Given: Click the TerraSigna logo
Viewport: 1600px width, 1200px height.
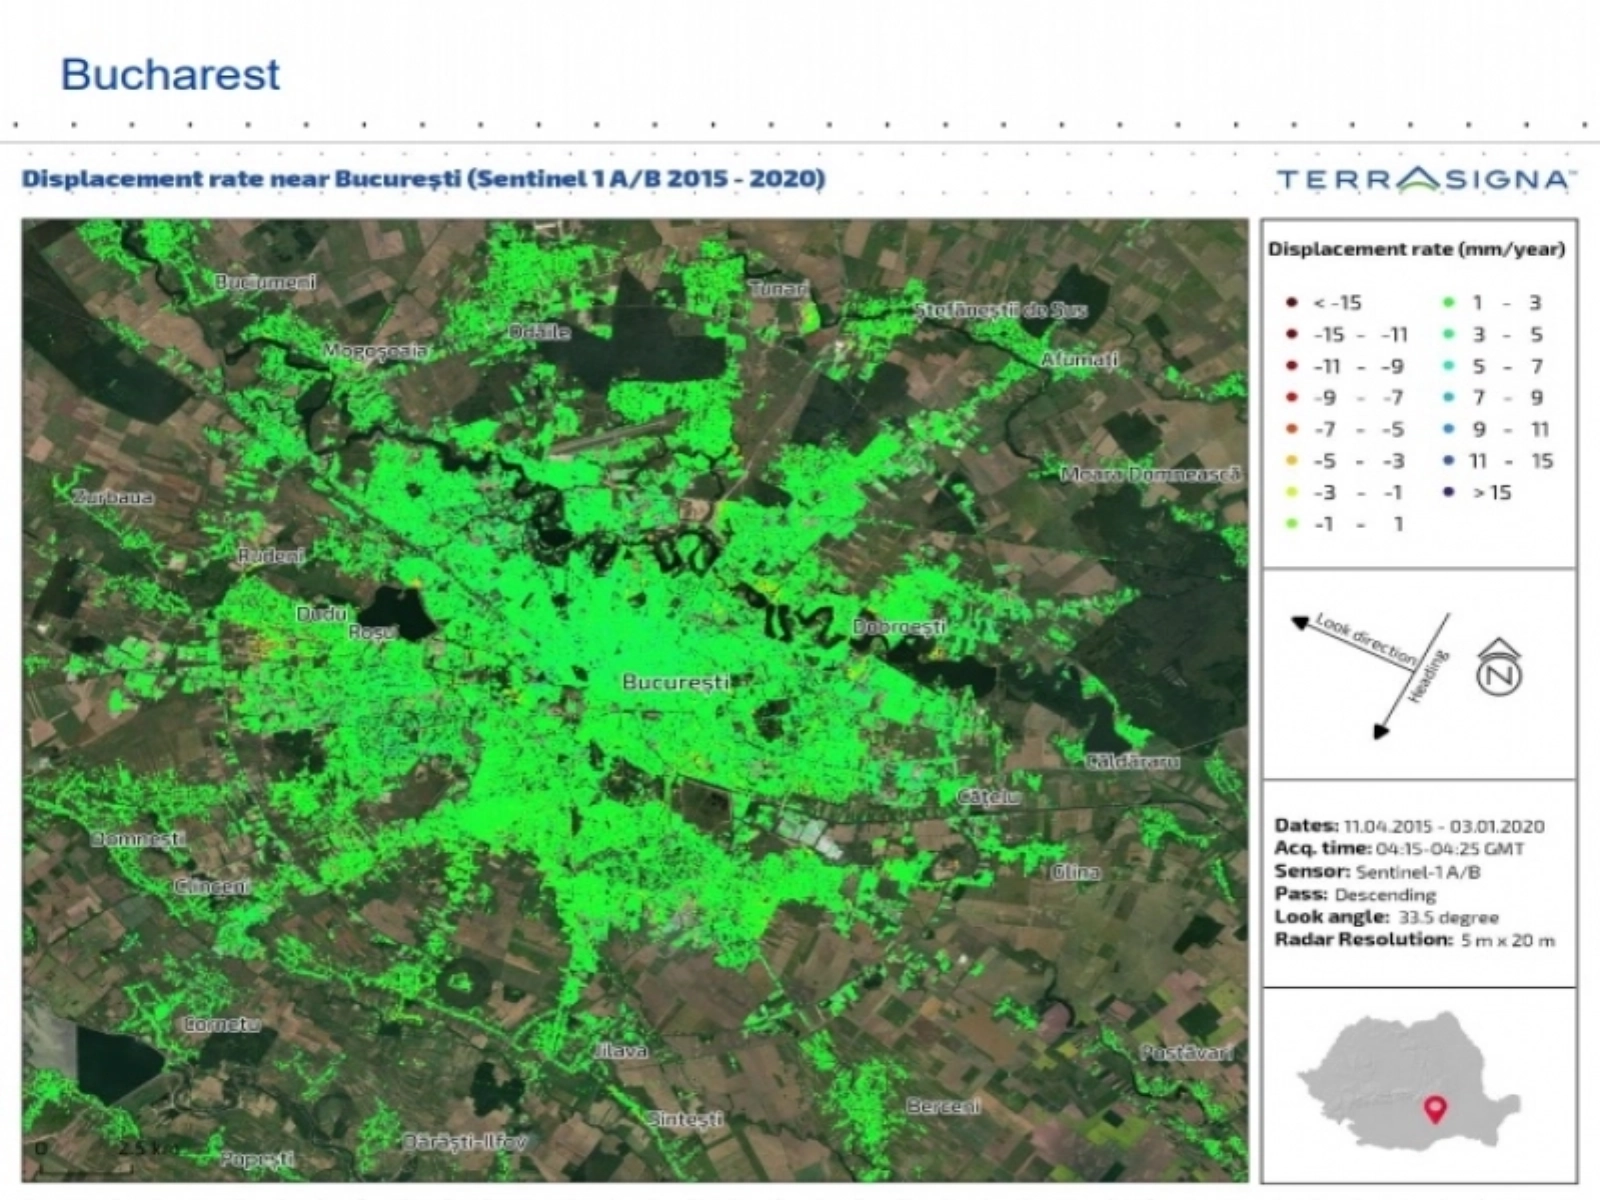Looking at the screenshot, I should pos(1425,180).
